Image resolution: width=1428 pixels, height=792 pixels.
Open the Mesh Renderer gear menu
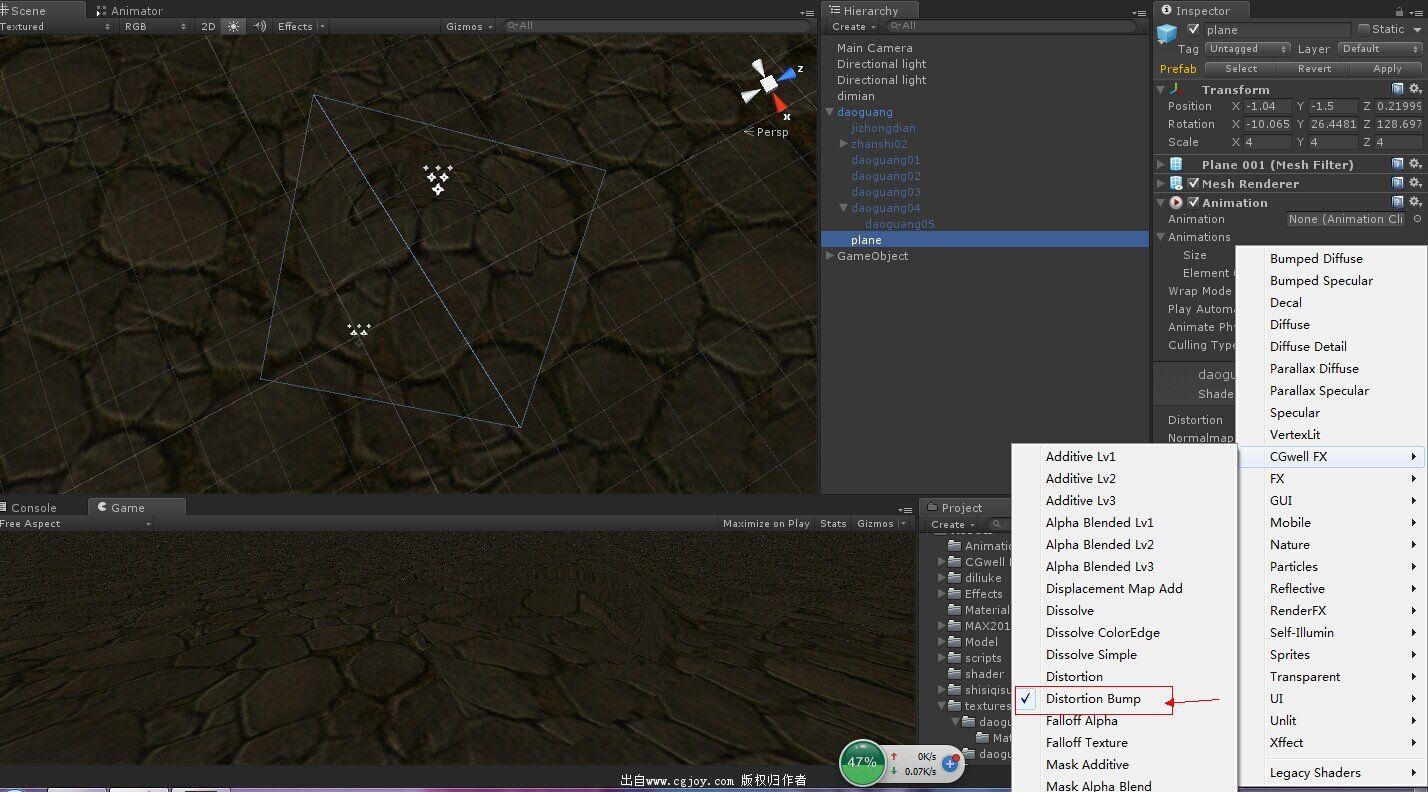click(x=1415, y=183)
